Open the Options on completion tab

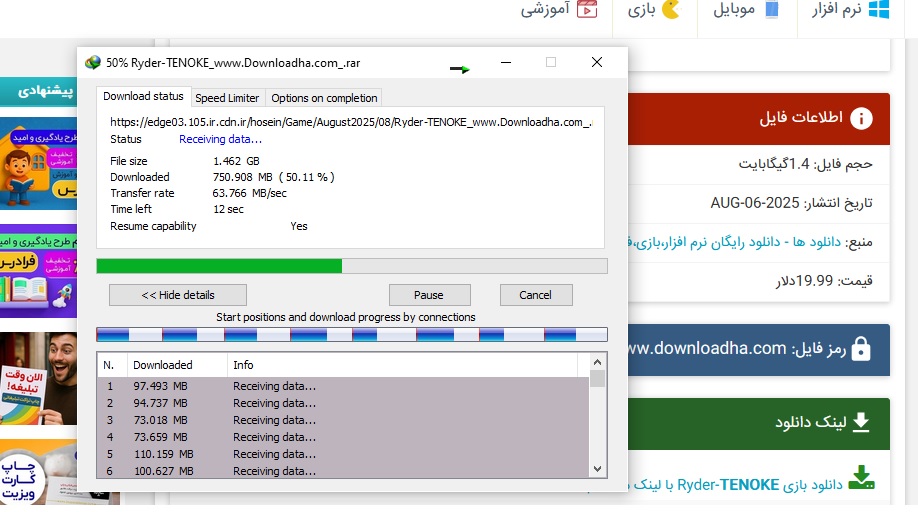coord(324,98)
